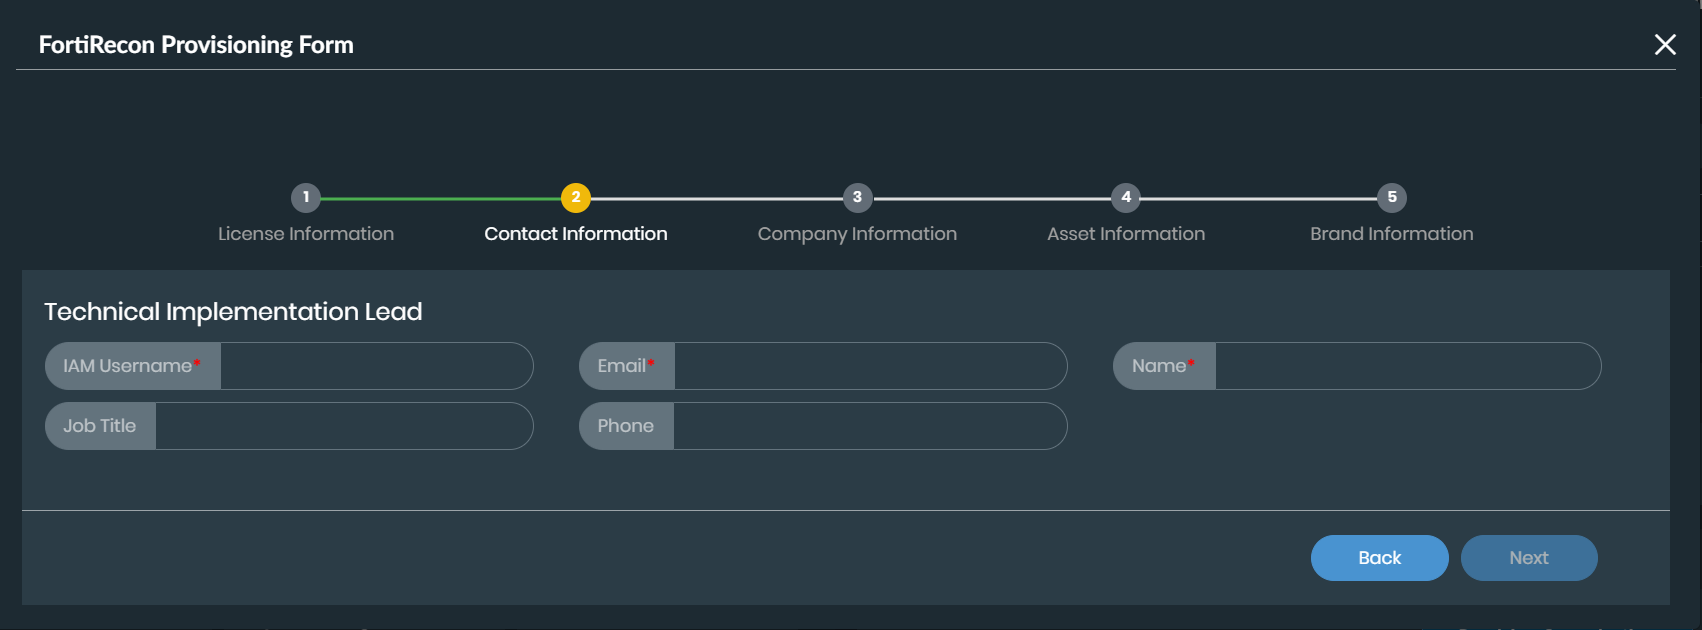Select step 3 circle in progress bar

(857, 197)
